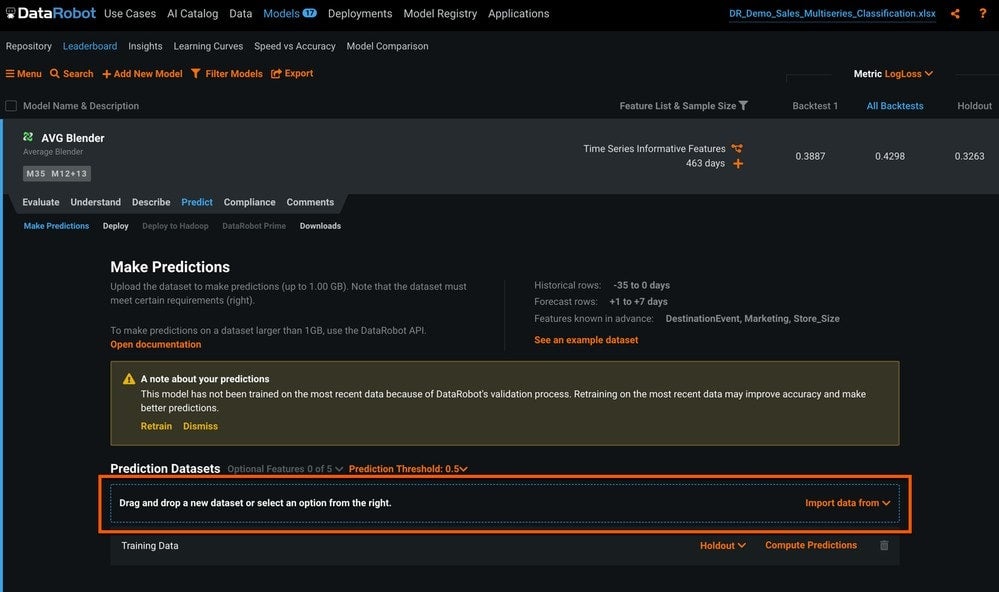Click the Training Data row label
The image size is (999, 592).
(x=150, y=545)
